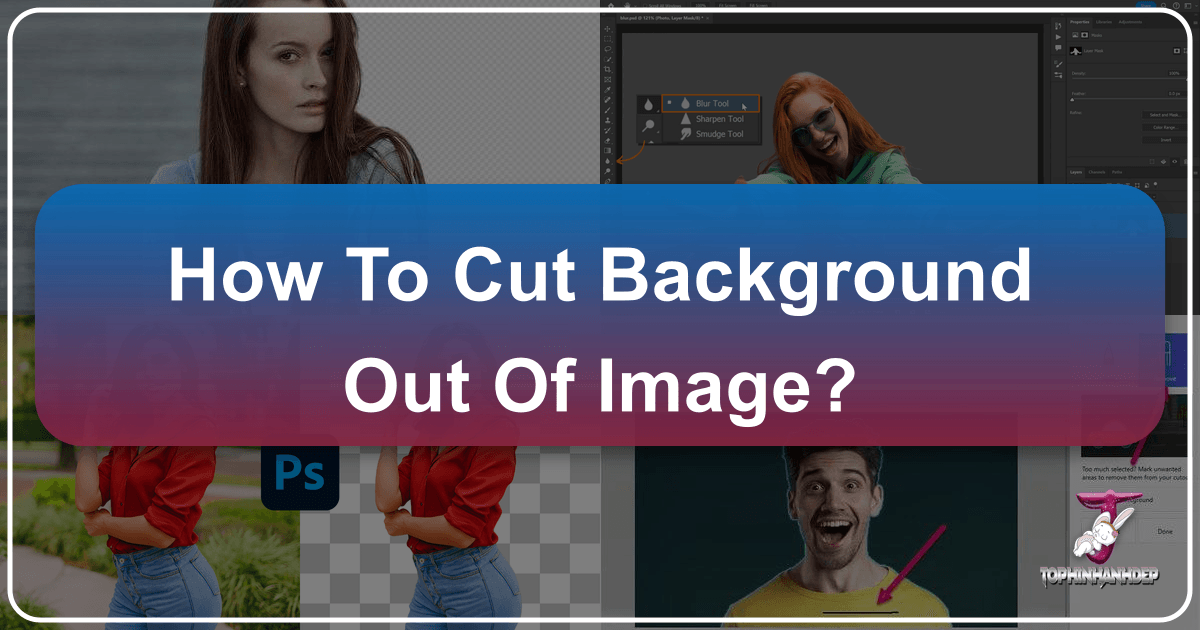Invert the current layer mask
The height and width of the screenshot is (630, 1200).
click(x=1165, y=139)
